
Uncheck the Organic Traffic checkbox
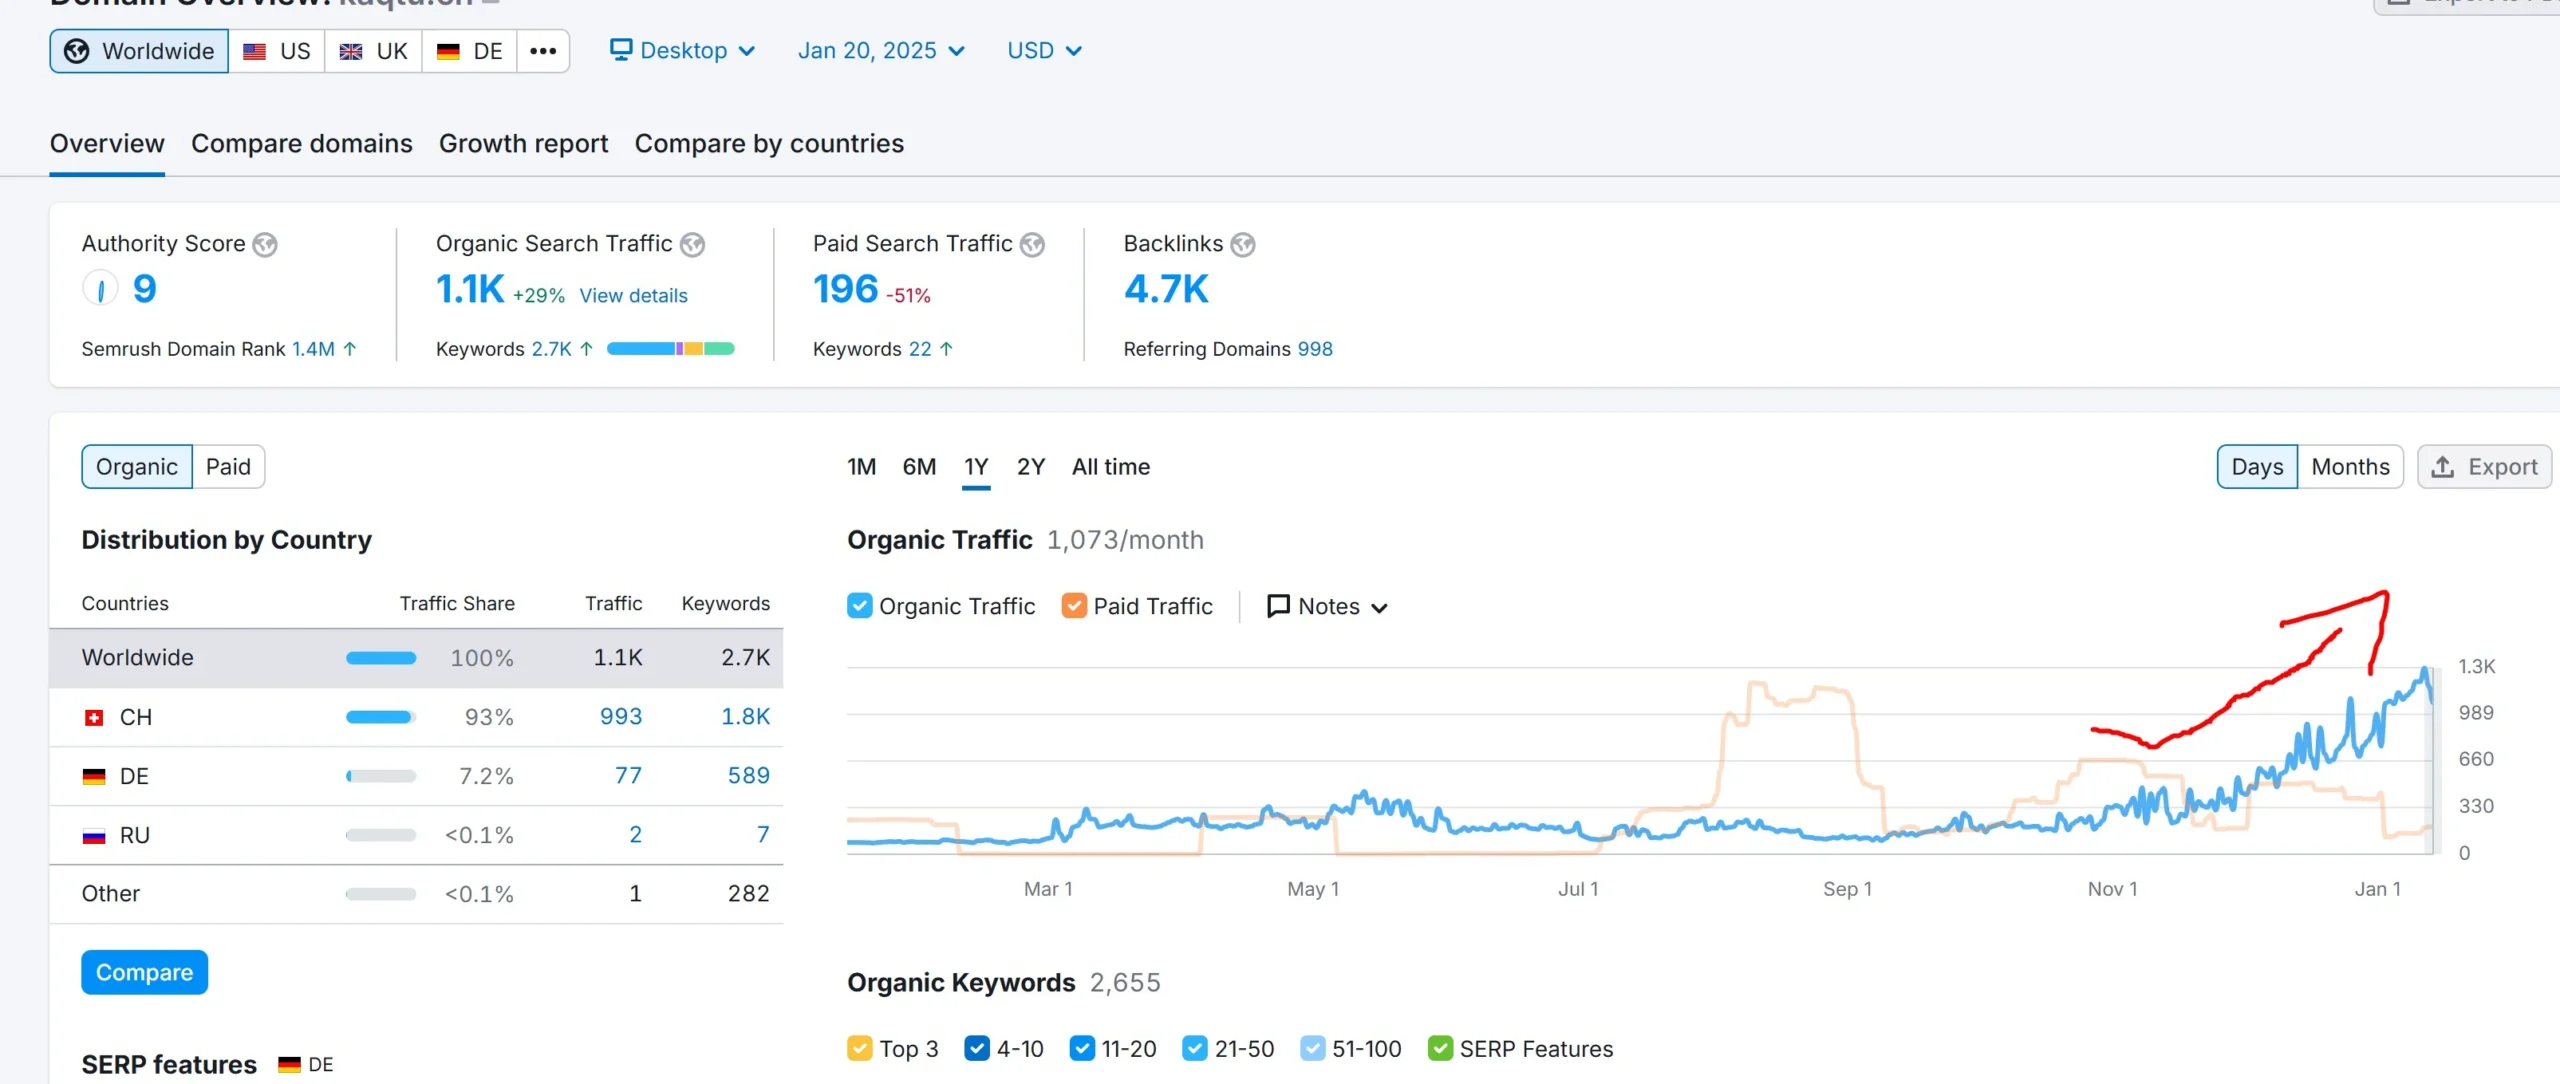click(x=859, y=606)
